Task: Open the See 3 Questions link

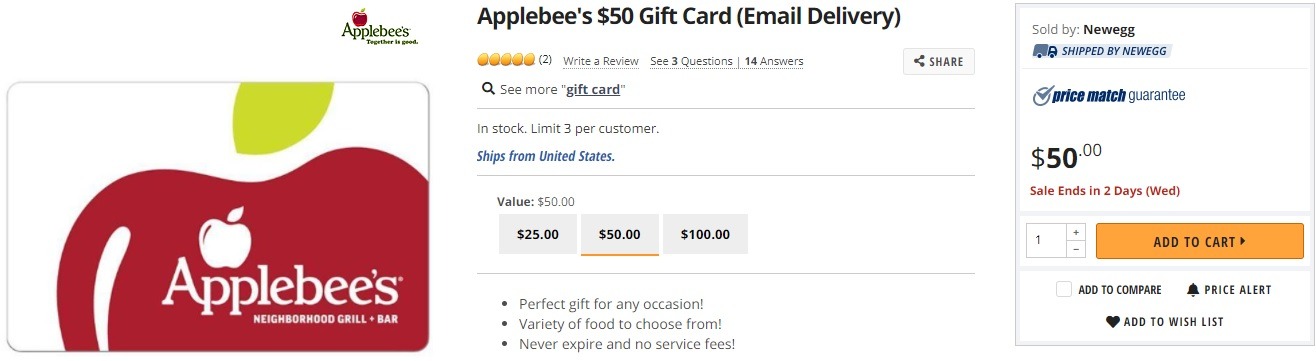Action: [691, 62]
